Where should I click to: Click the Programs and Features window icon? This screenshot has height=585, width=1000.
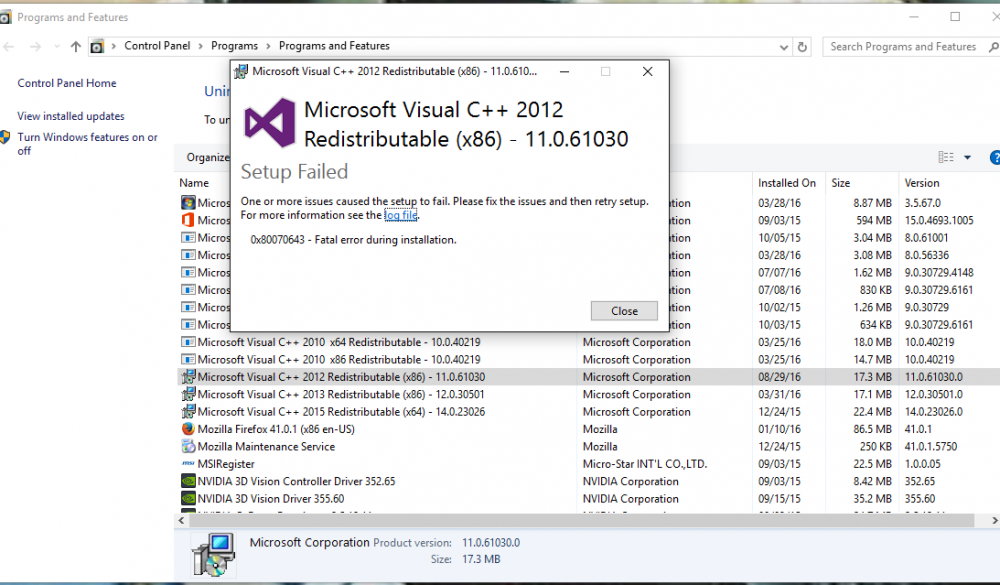7,16
